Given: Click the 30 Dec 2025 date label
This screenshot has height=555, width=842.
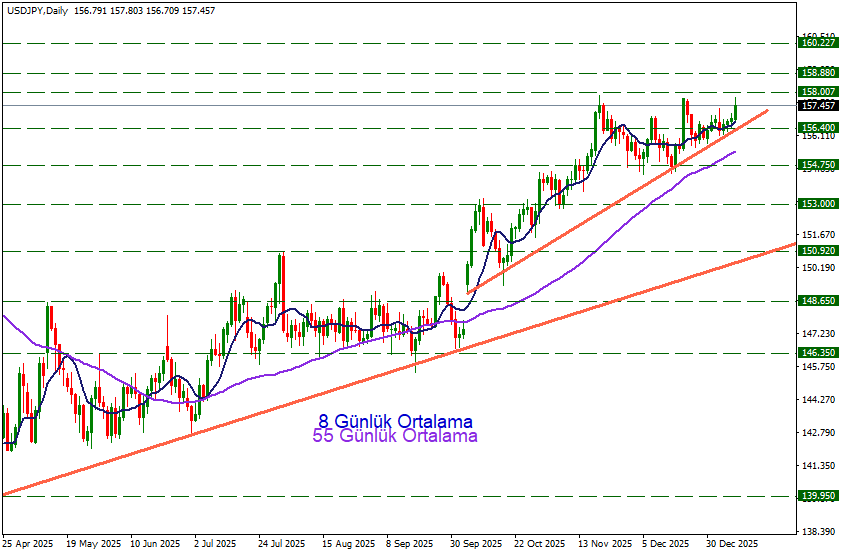Looking at the screenshot, I should point(730,544).
